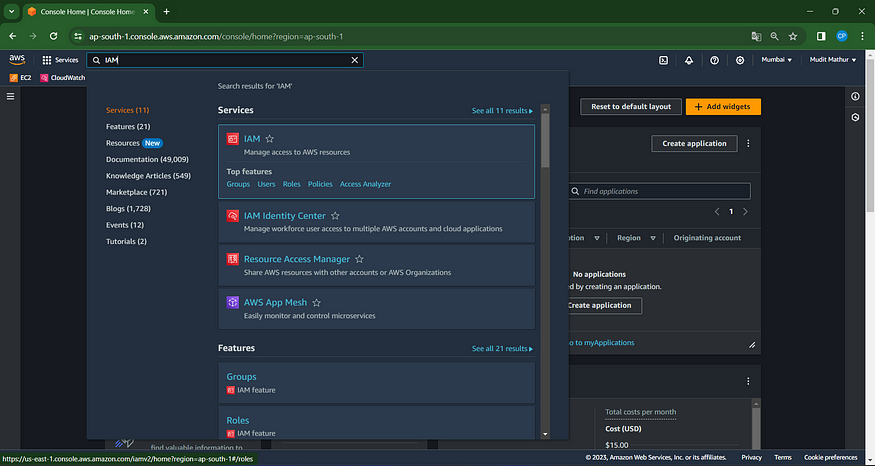The width and height of the screenshot is (875, 466).
Task: Click the search results panel scrollbar
Action: (x=545, y=141)
